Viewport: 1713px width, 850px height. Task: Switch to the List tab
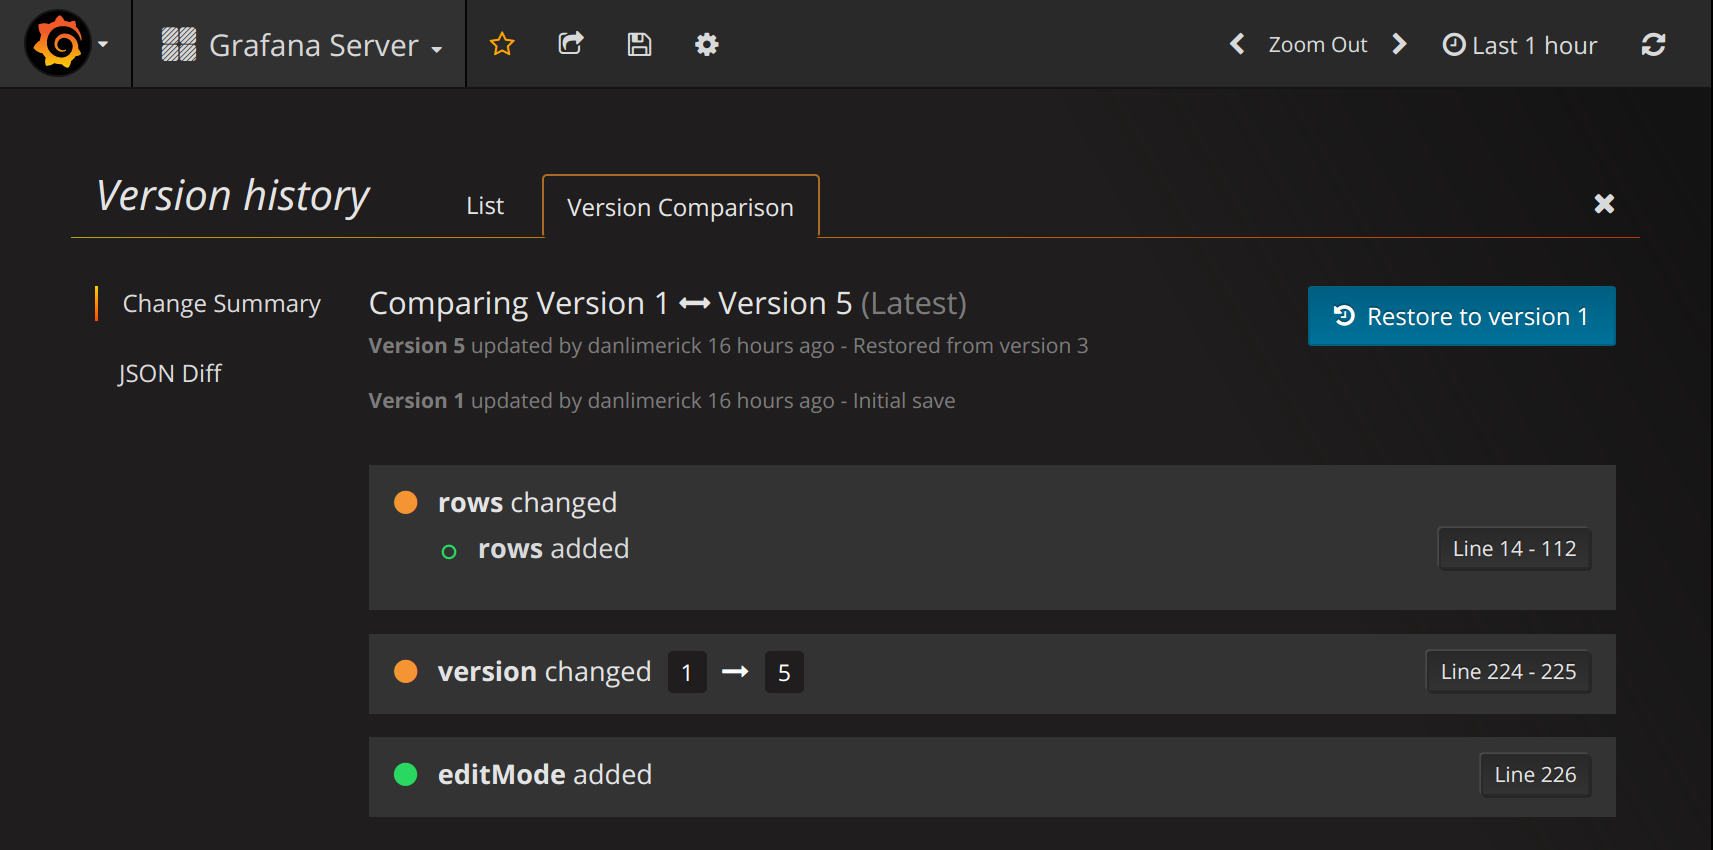click(x=485, y=206)
